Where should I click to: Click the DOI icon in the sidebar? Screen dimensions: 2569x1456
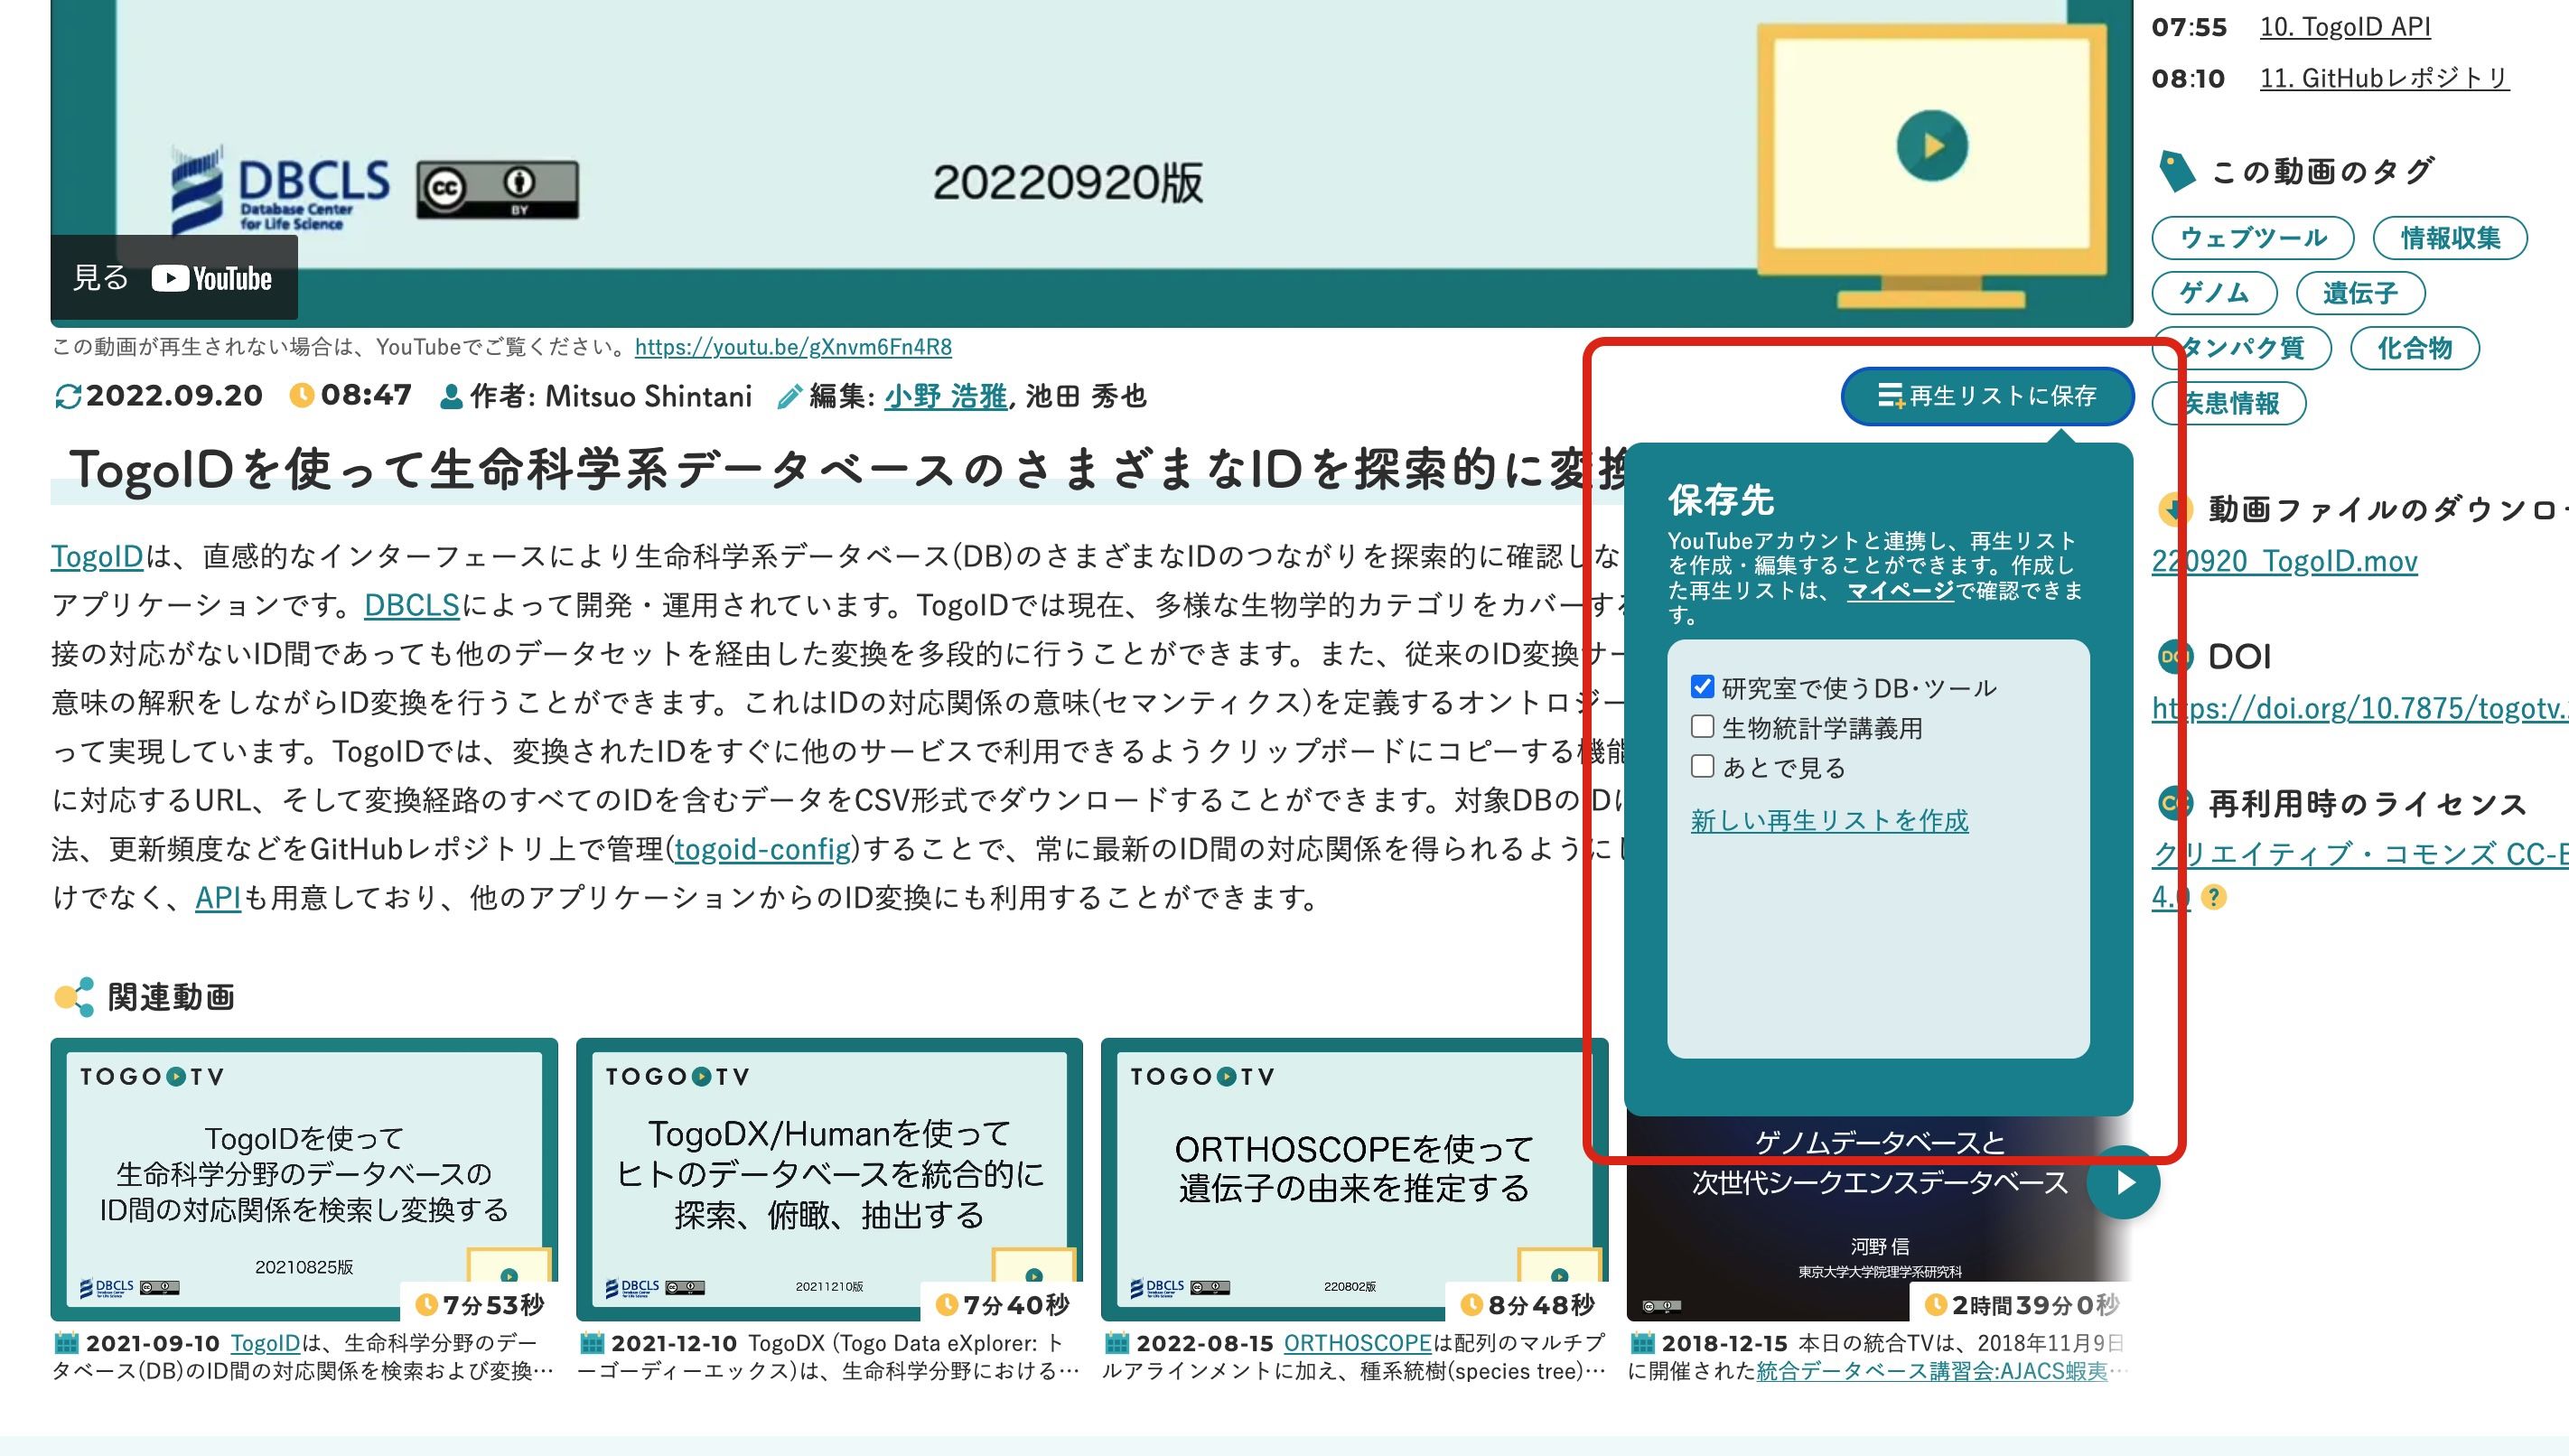coord(2172,657)
